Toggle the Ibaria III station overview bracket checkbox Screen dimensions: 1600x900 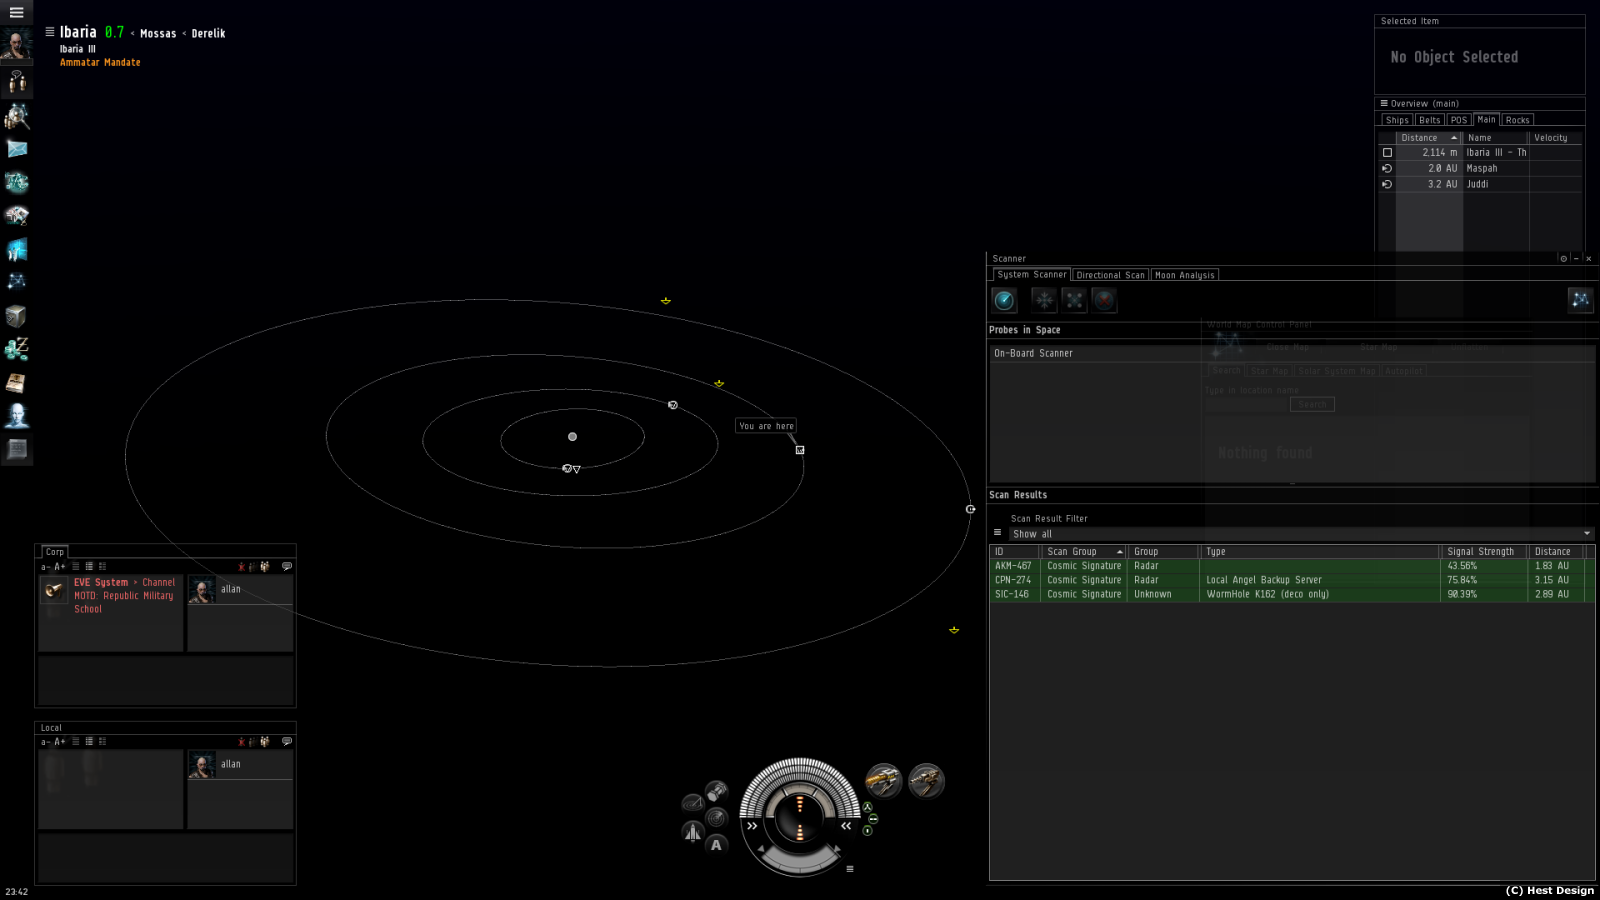click(1387, 153)
